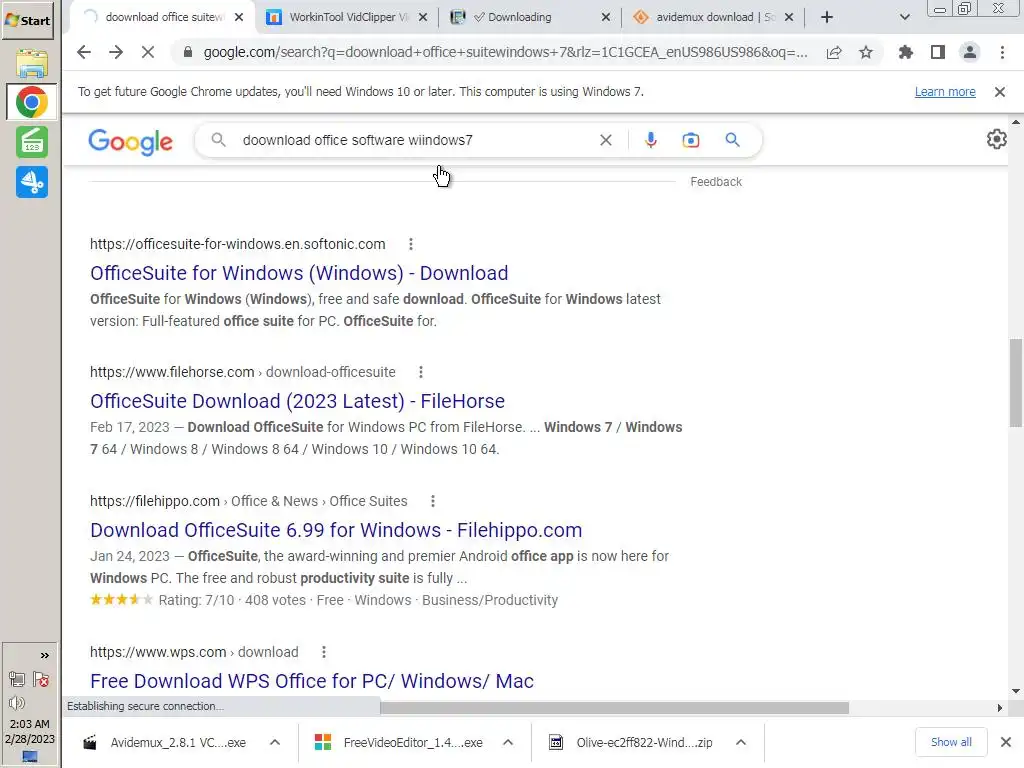Image resolution: width=1024 pixels, height=768 pixels.
Task: Expand options for Avidemux download
Action: [x=275, y=743]
